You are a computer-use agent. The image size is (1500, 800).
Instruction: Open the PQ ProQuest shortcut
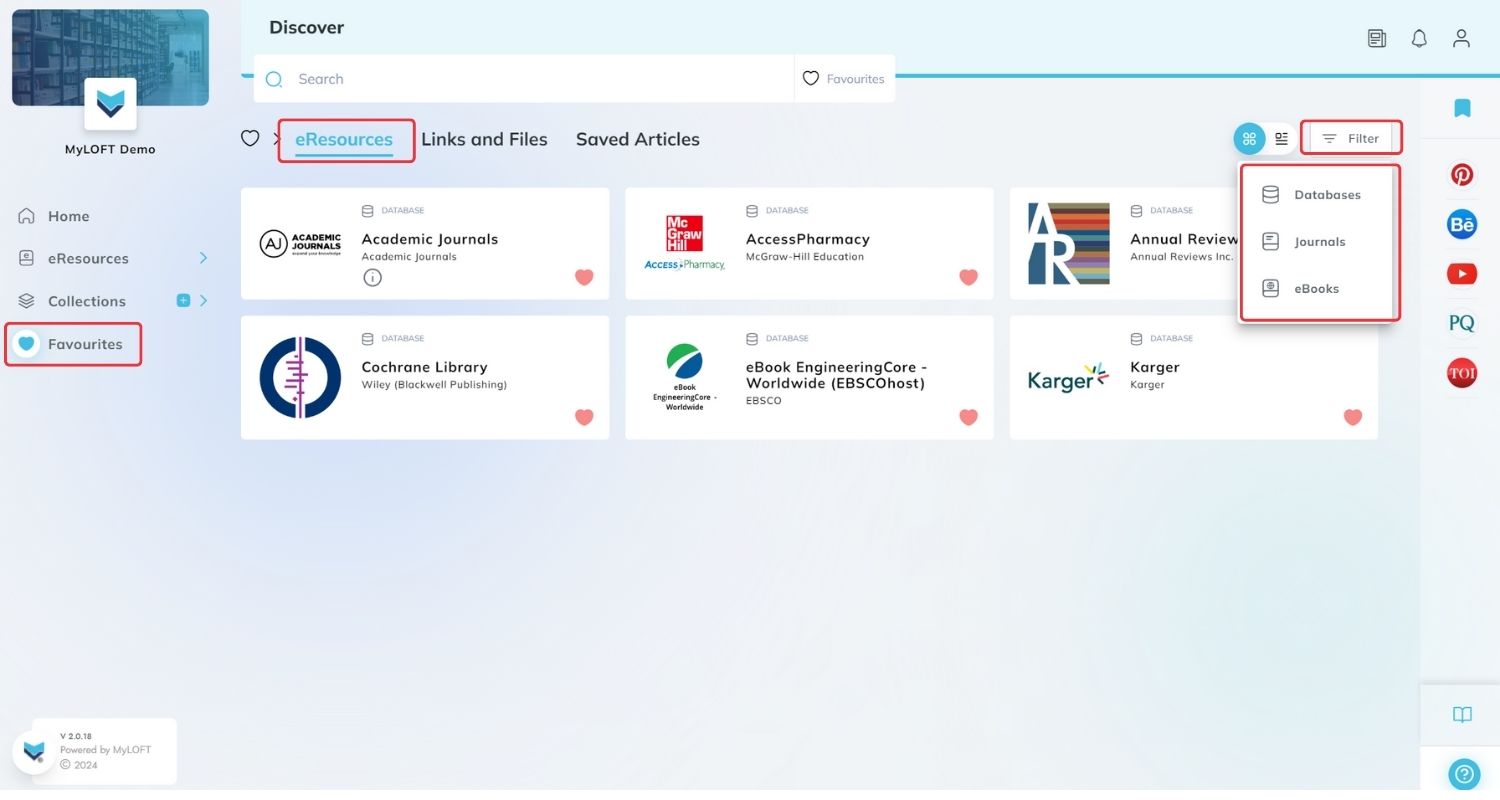[x=1462, y=323]
